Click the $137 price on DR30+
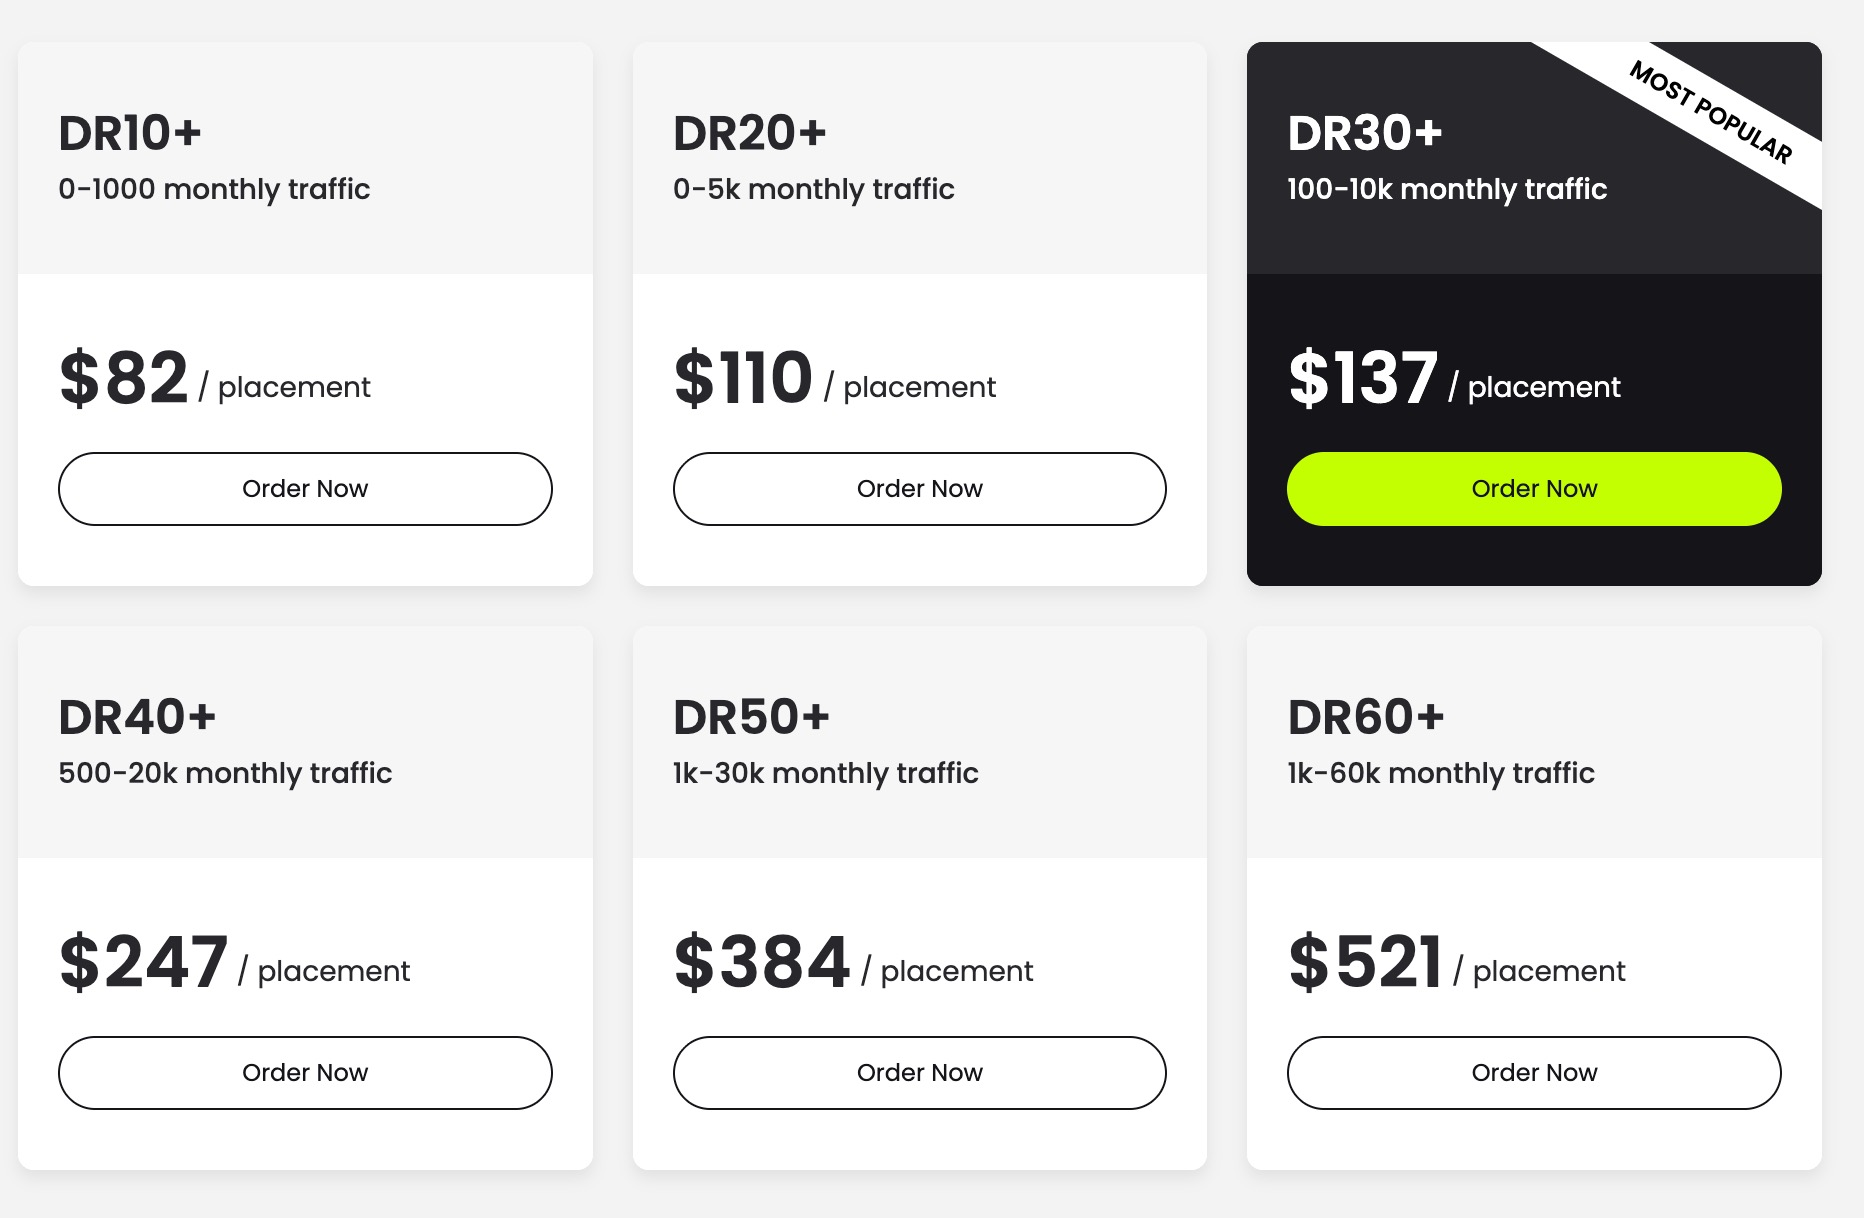 coord(1362,380)
